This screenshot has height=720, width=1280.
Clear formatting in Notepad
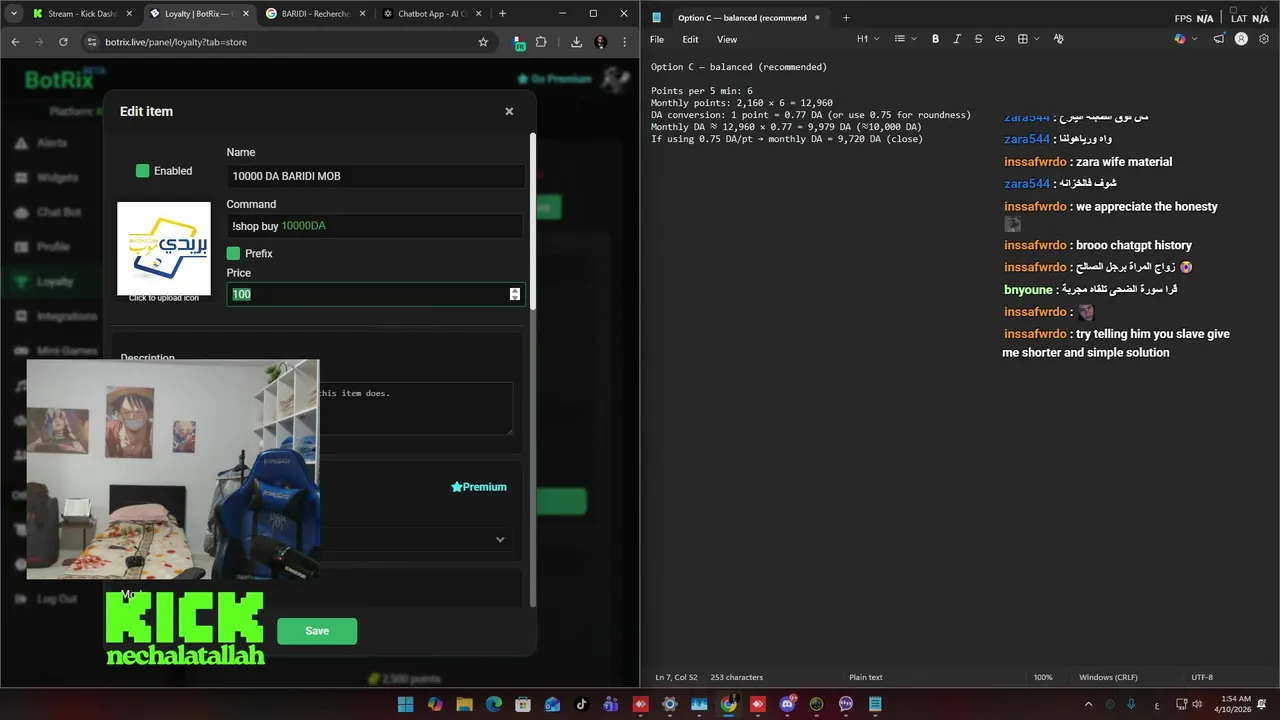coord(1058,39)
